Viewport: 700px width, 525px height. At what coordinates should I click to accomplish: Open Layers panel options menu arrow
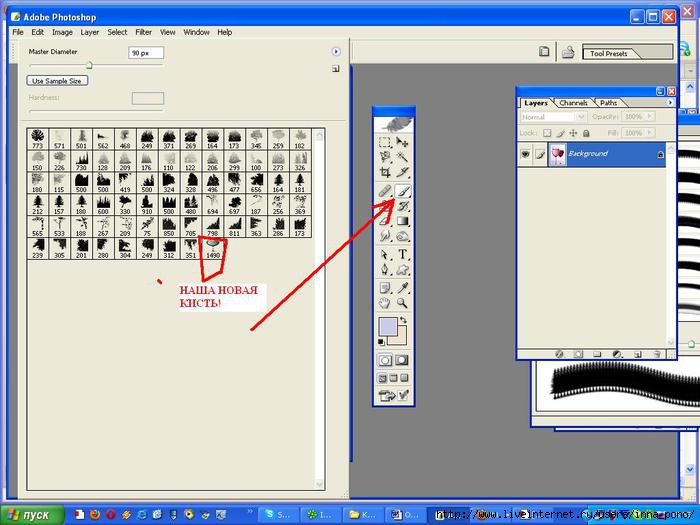coord(670,103)
